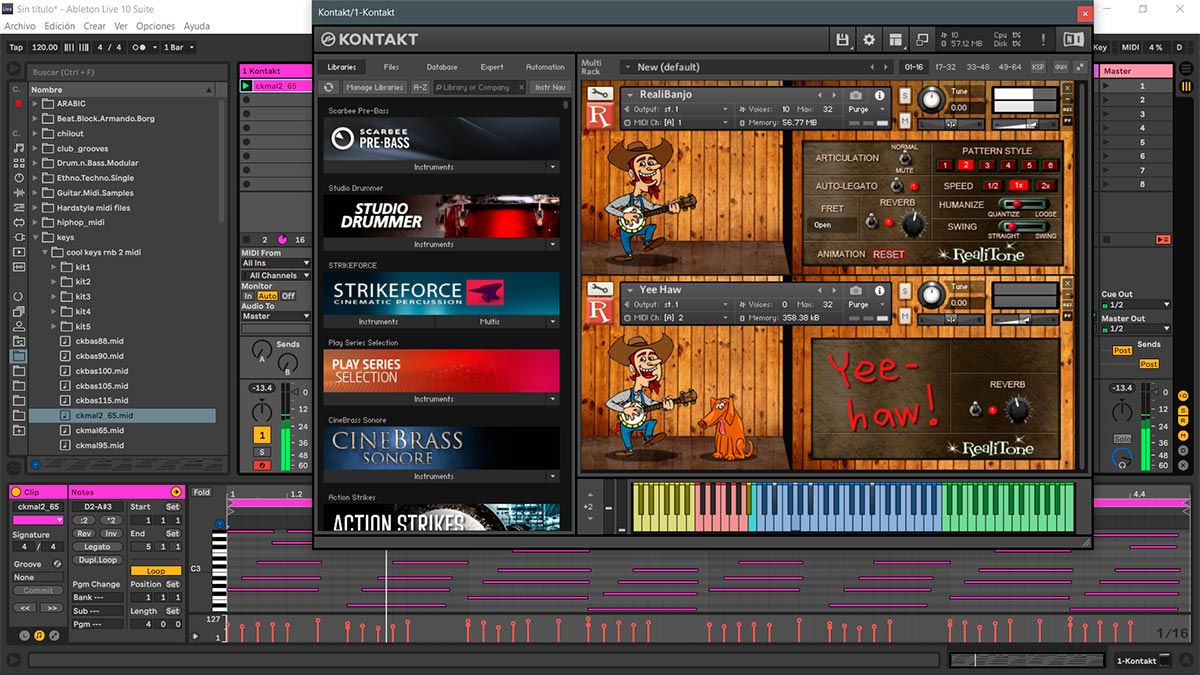The image size is (1200, 675).
Task: Open Instruments category icon in Ableton browser
Action: [19, 178]
